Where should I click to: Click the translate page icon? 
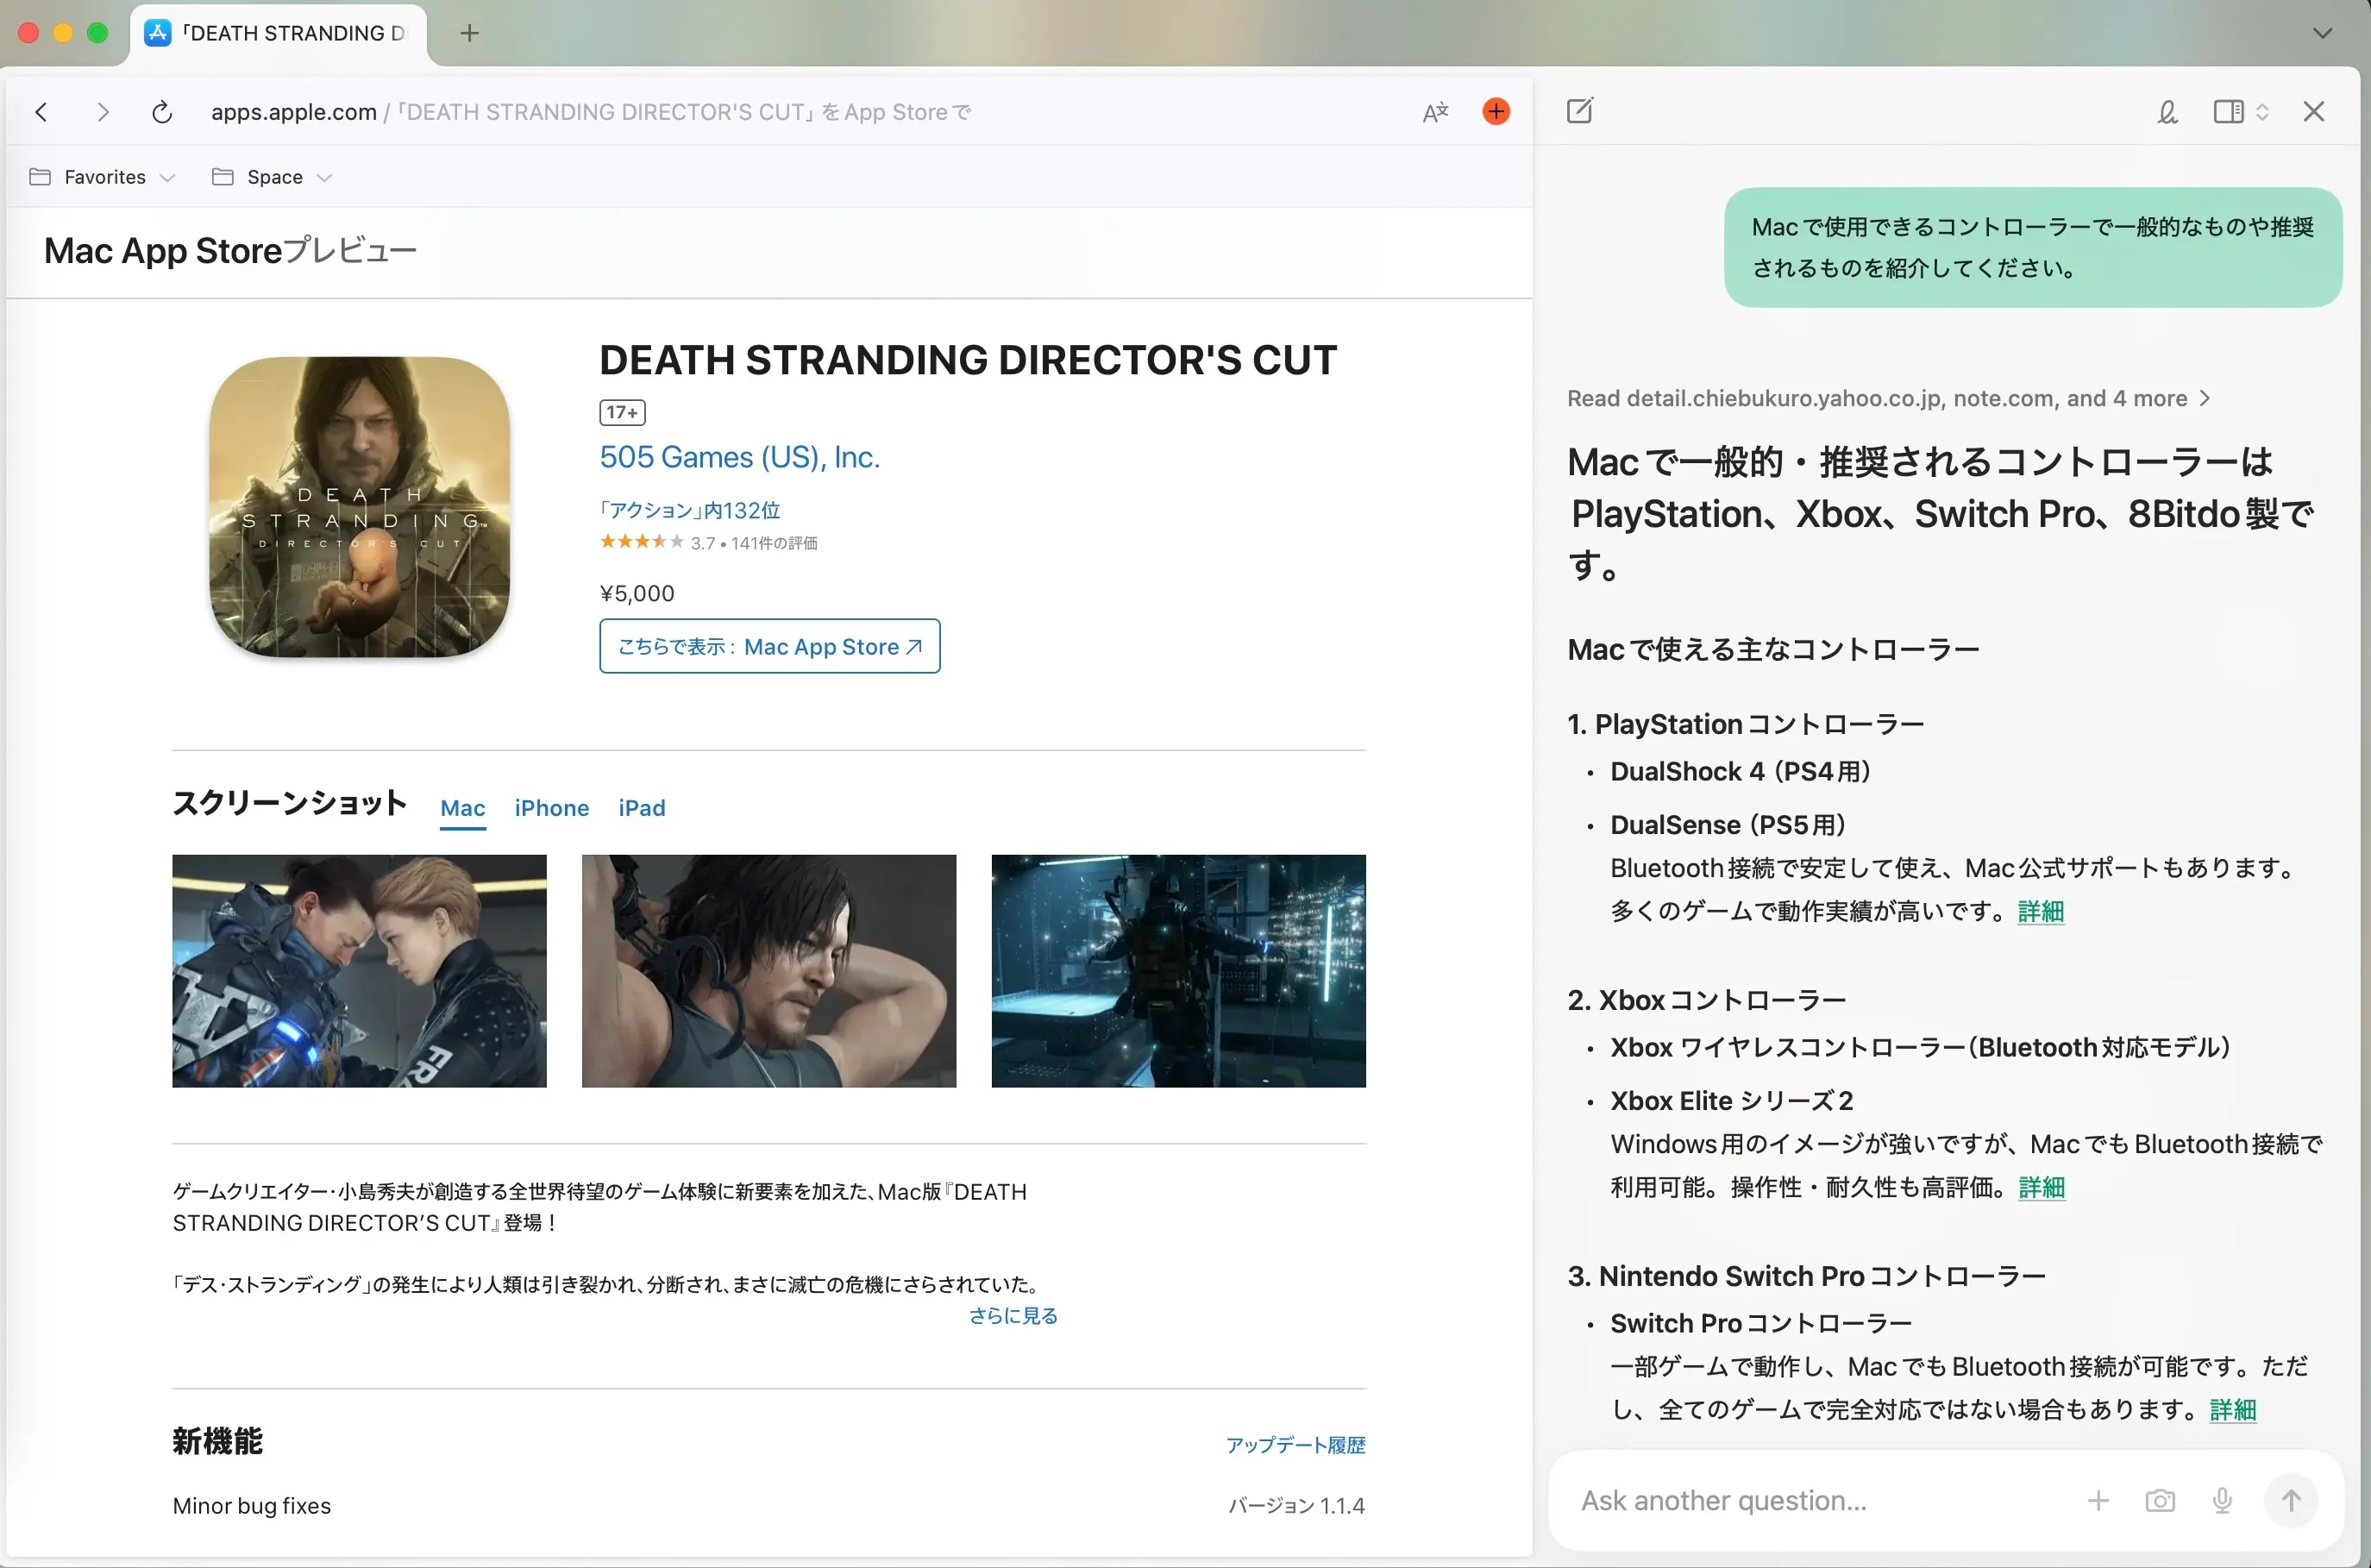(x=1435, y=112)
